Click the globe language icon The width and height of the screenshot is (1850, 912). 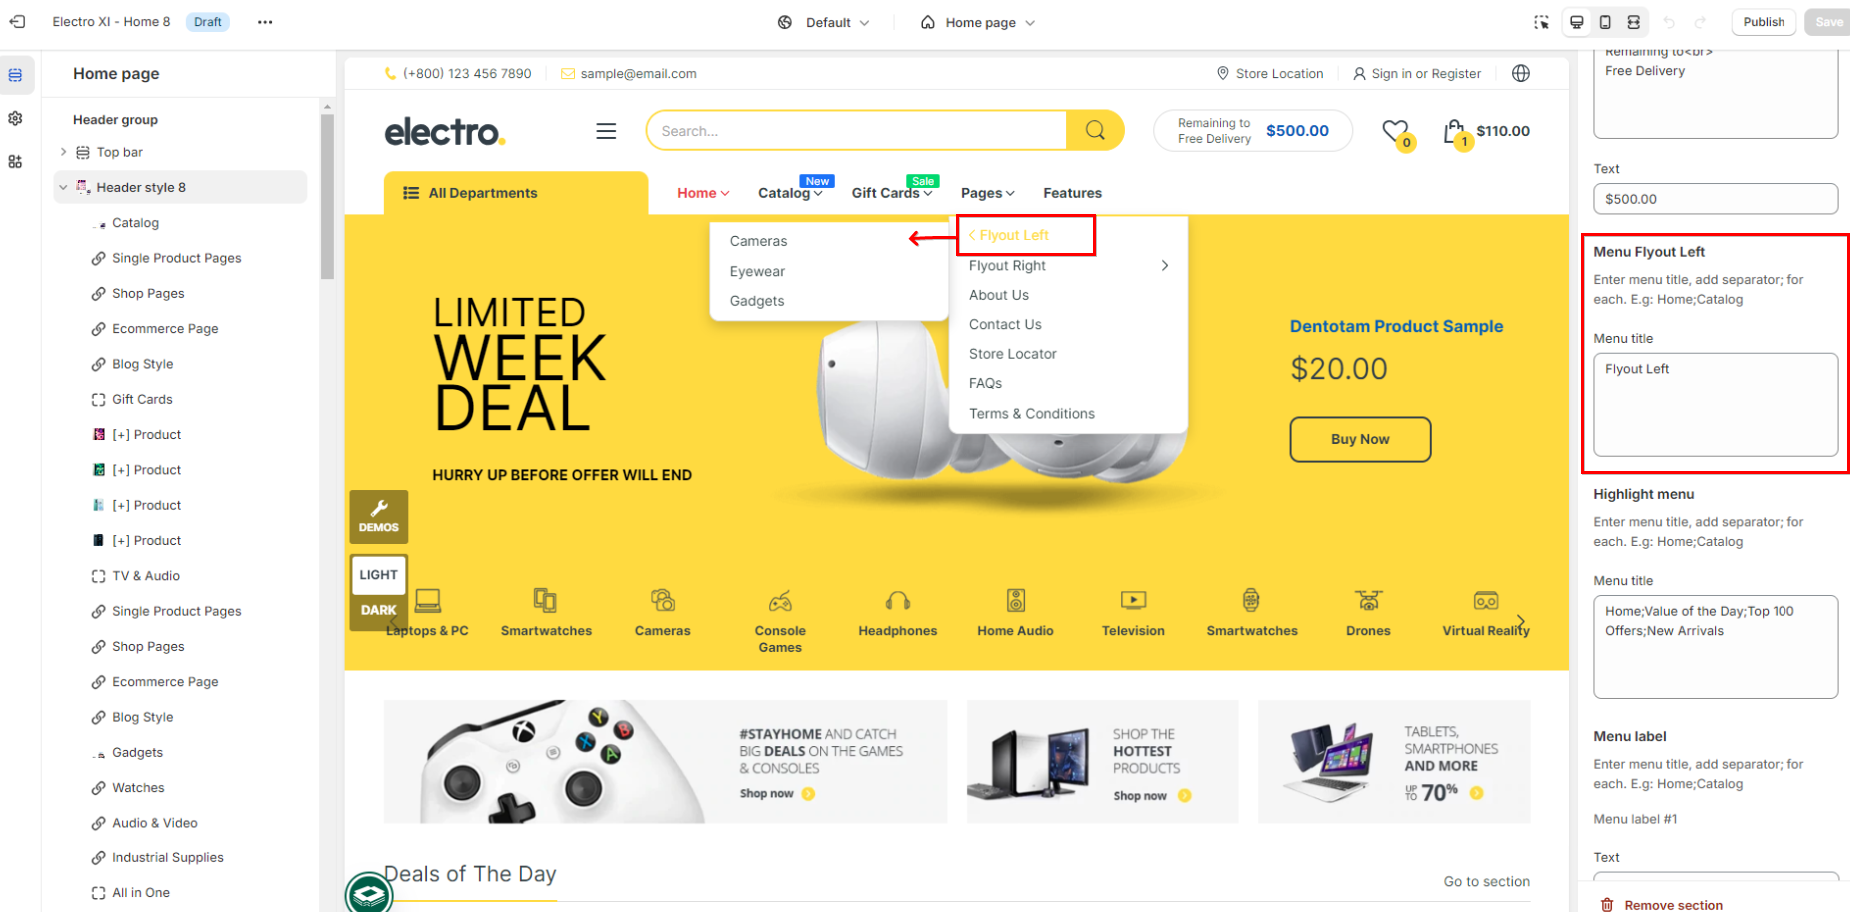pos(1521,73)
